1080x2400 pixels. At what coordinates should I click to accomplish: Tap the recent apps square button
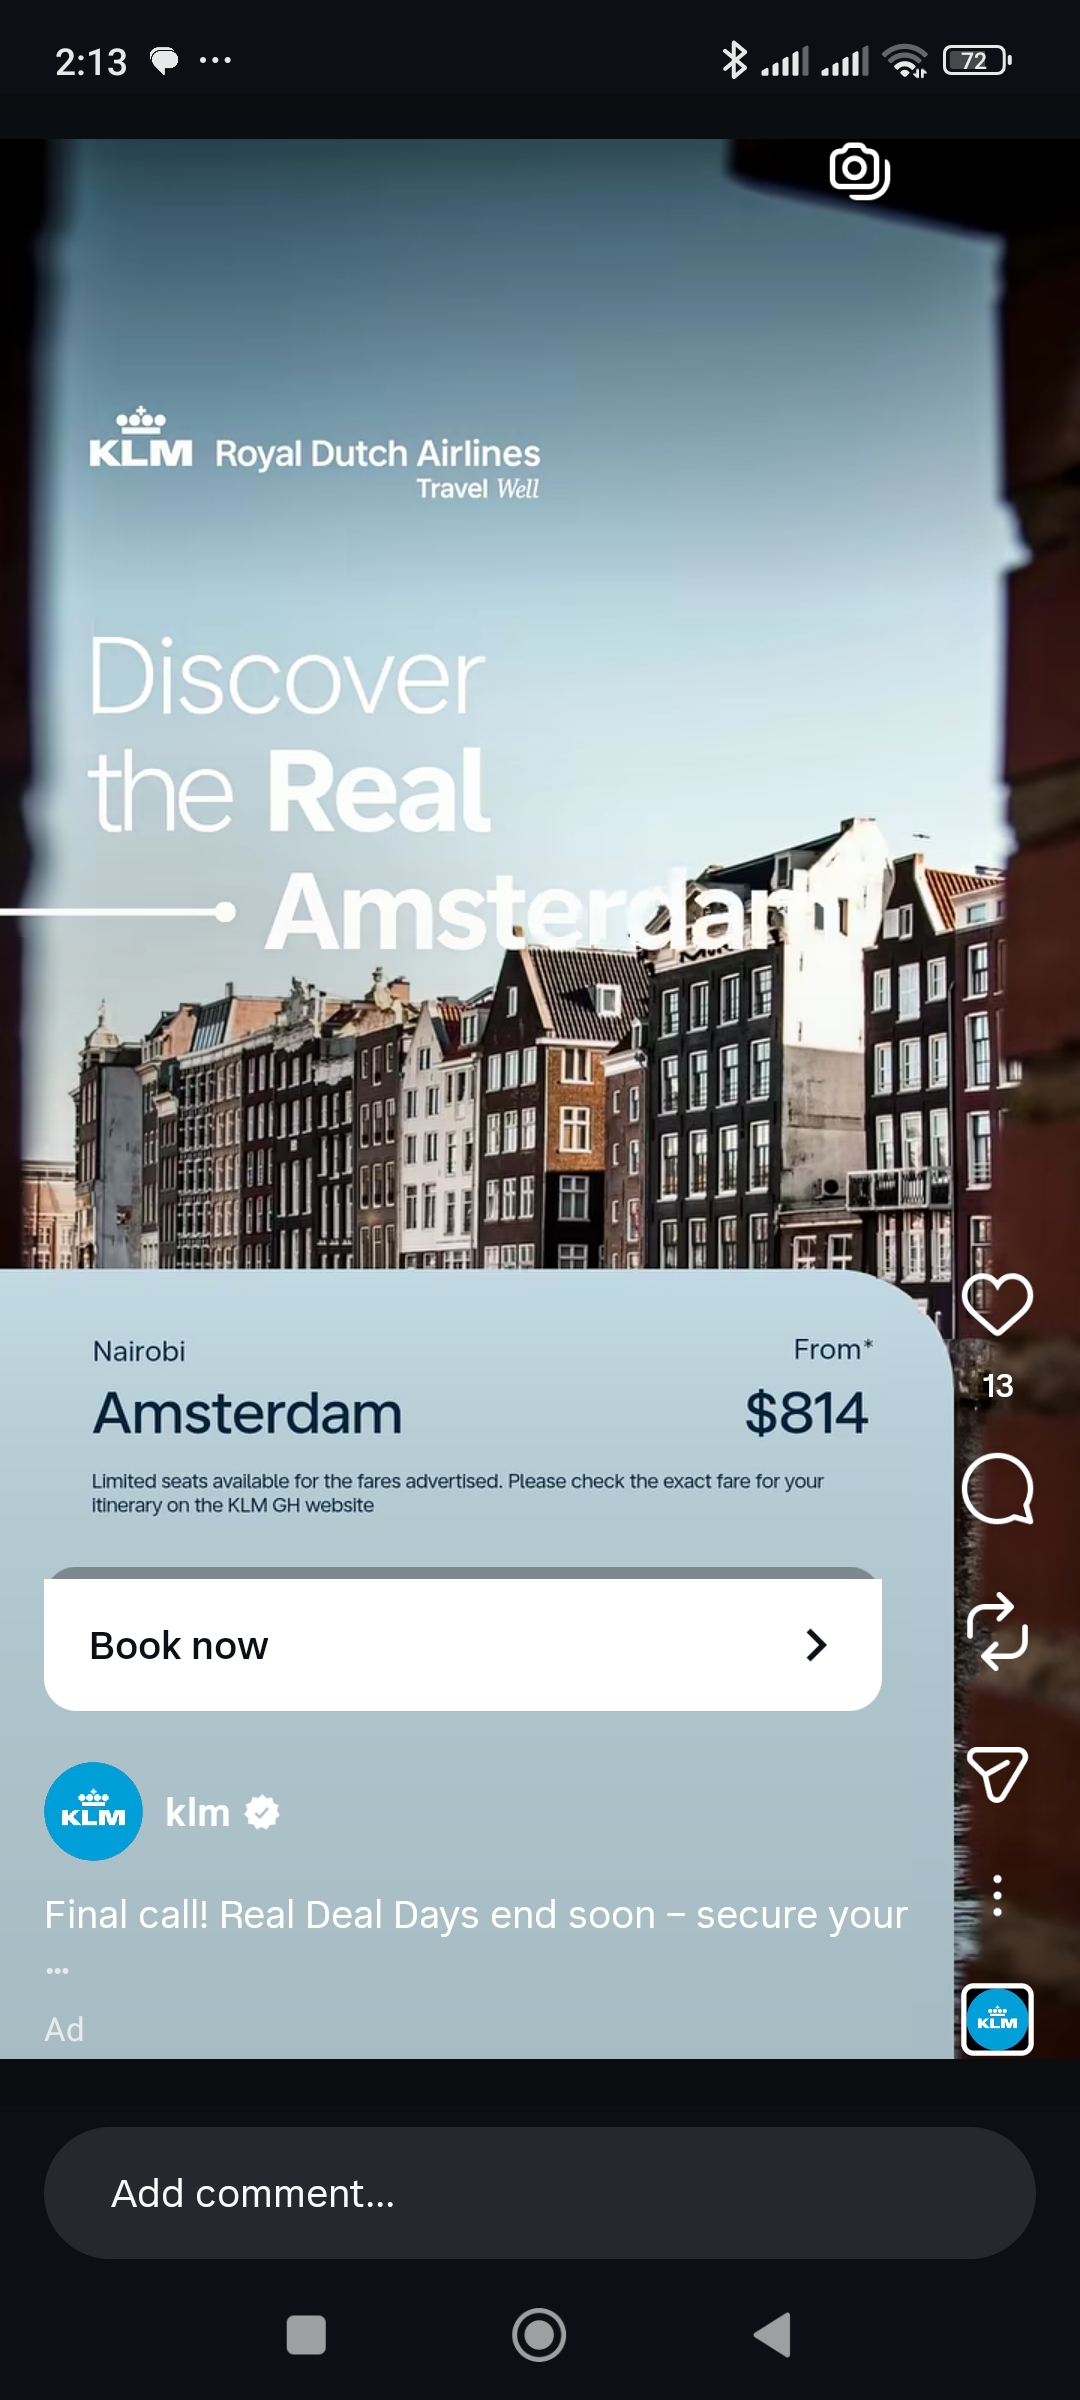coord(306,2335)
